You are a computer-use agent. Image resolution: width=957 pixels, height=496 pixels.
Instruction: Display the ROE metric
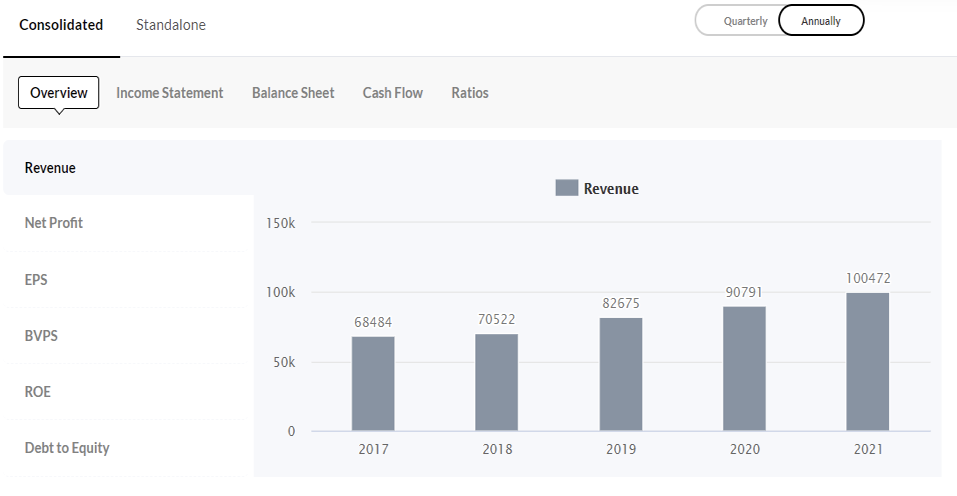(x=38, y=392)
